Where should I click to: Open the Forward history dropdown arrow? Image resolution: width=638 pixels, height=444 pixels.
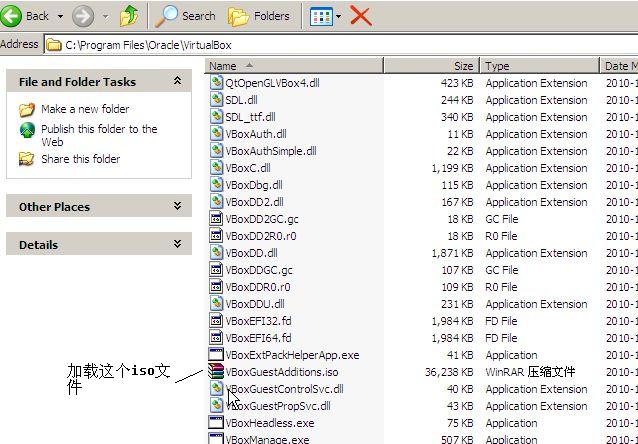coord(105,17)
